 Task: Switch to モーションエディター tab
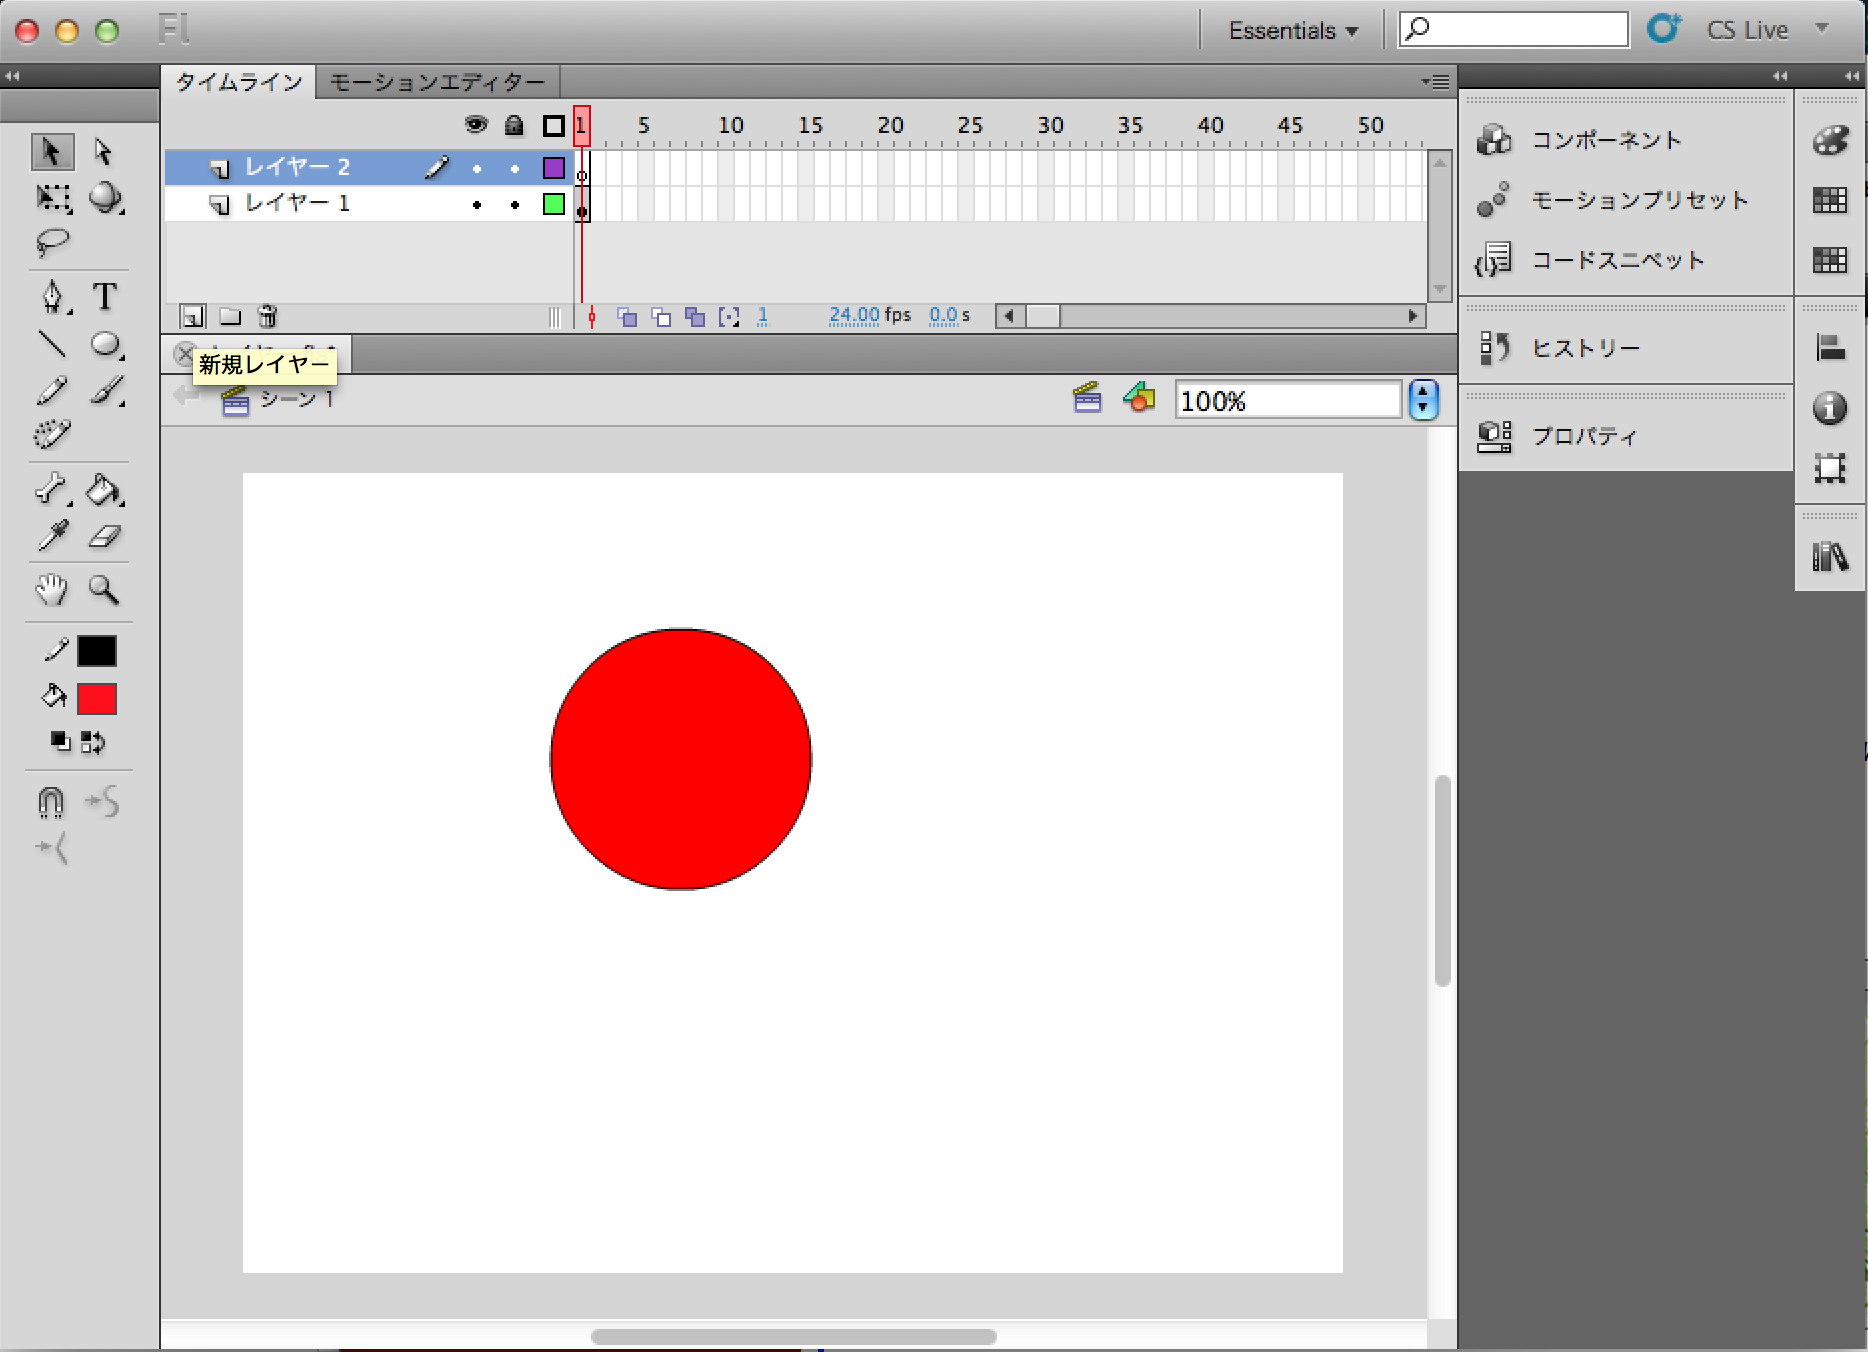pos(437,82)
